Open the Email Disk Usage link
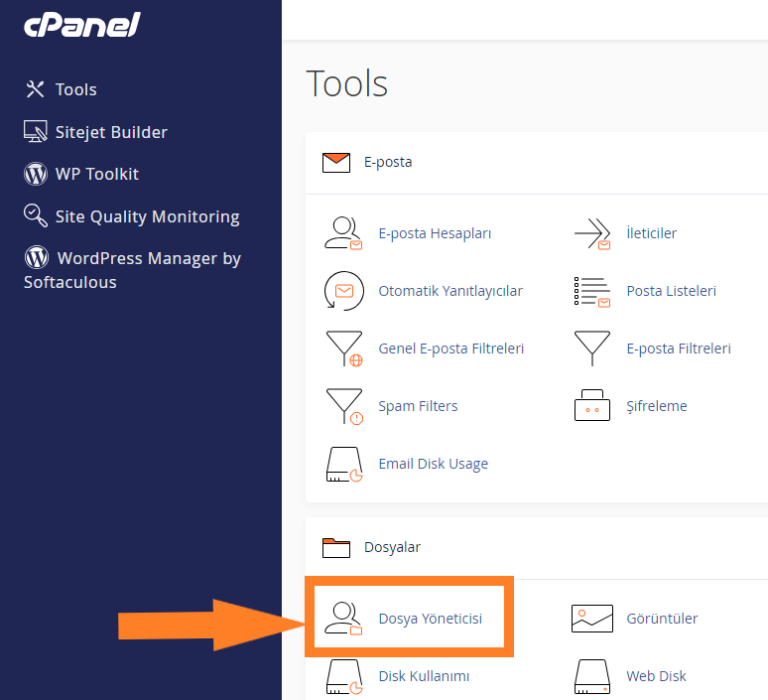 tap(433, 464)
